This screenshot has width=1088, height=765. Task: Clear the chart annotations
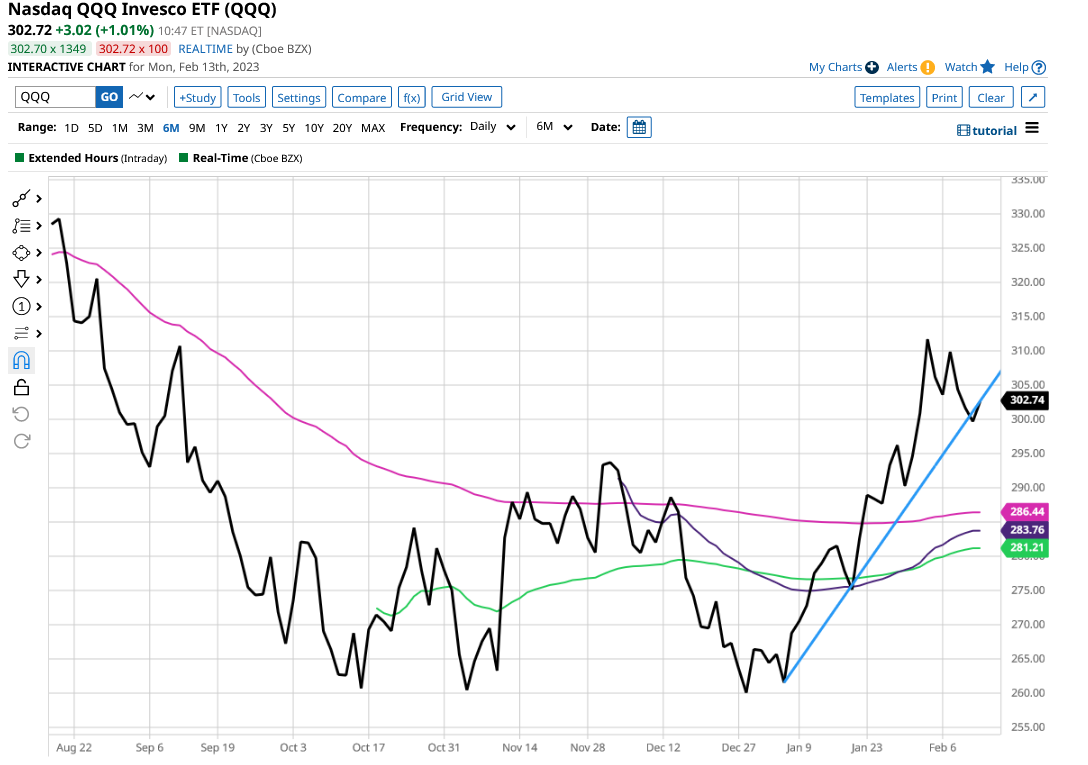(x=991, y=97)
